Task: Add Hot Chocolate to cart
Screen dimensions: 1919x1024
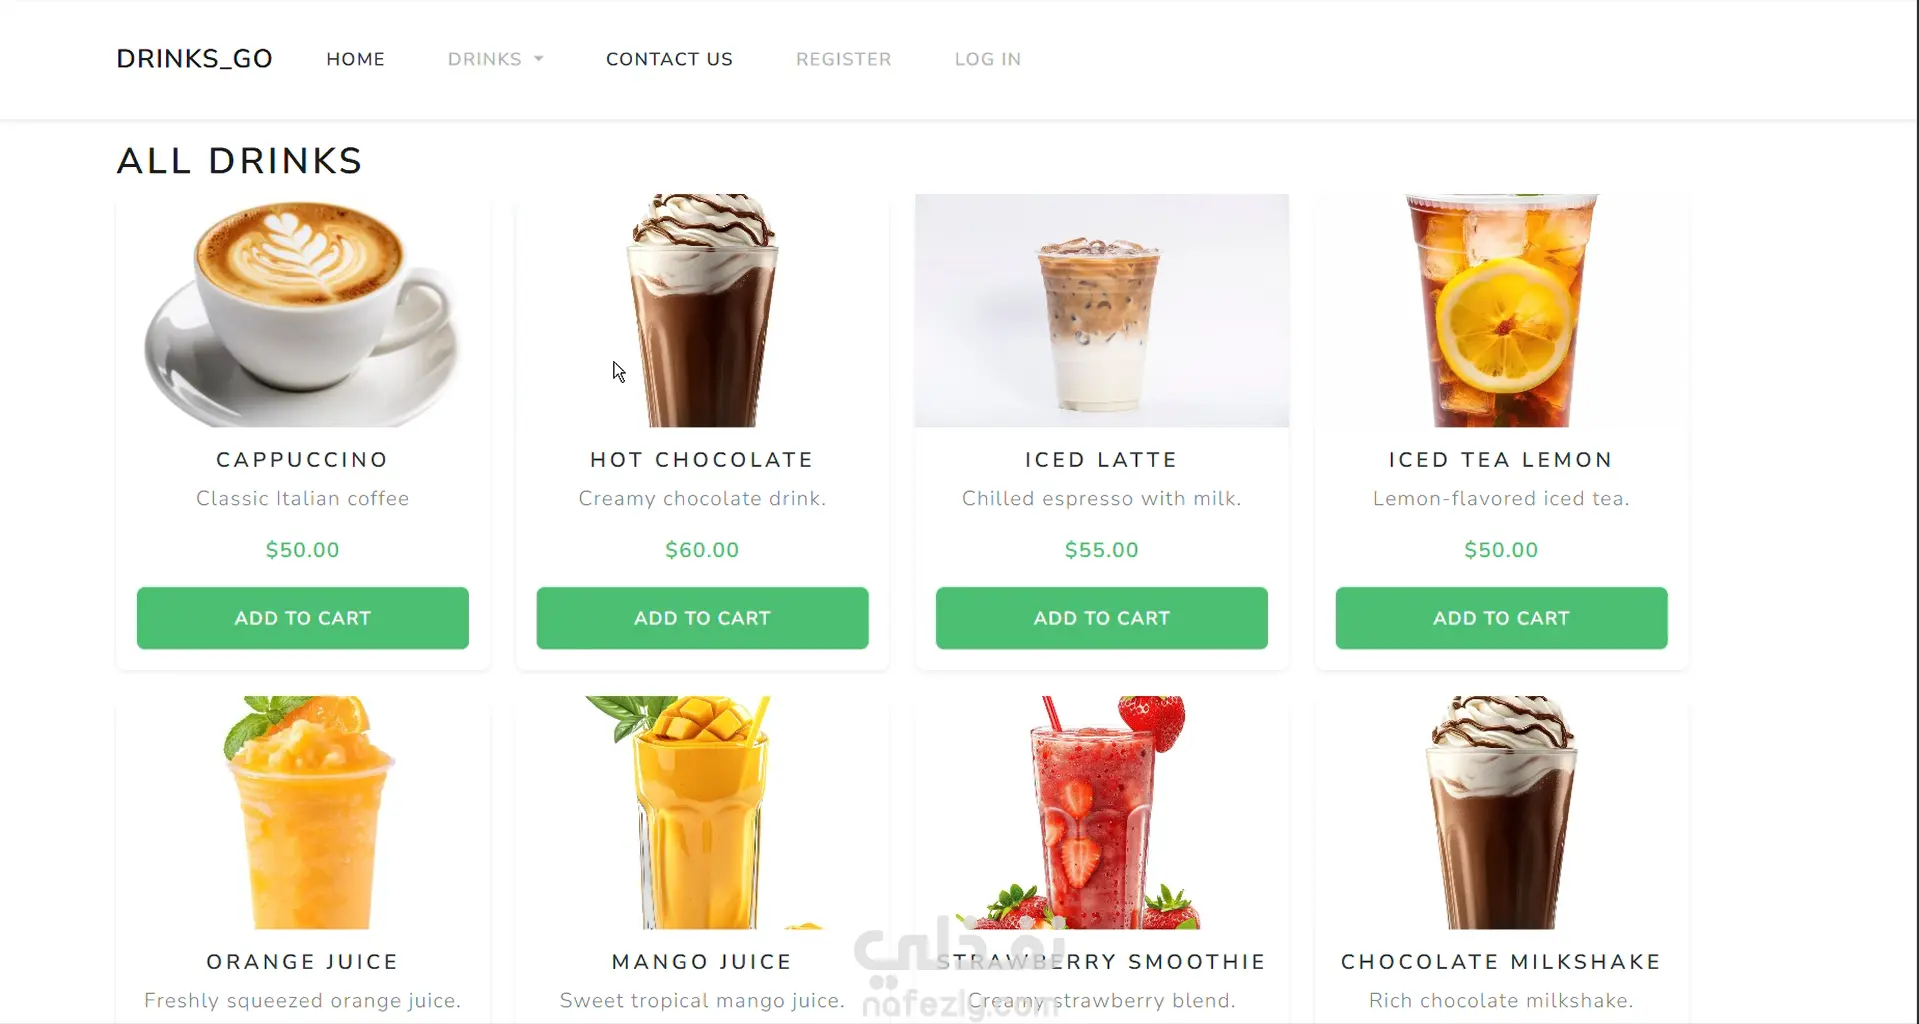Action: 702,618
